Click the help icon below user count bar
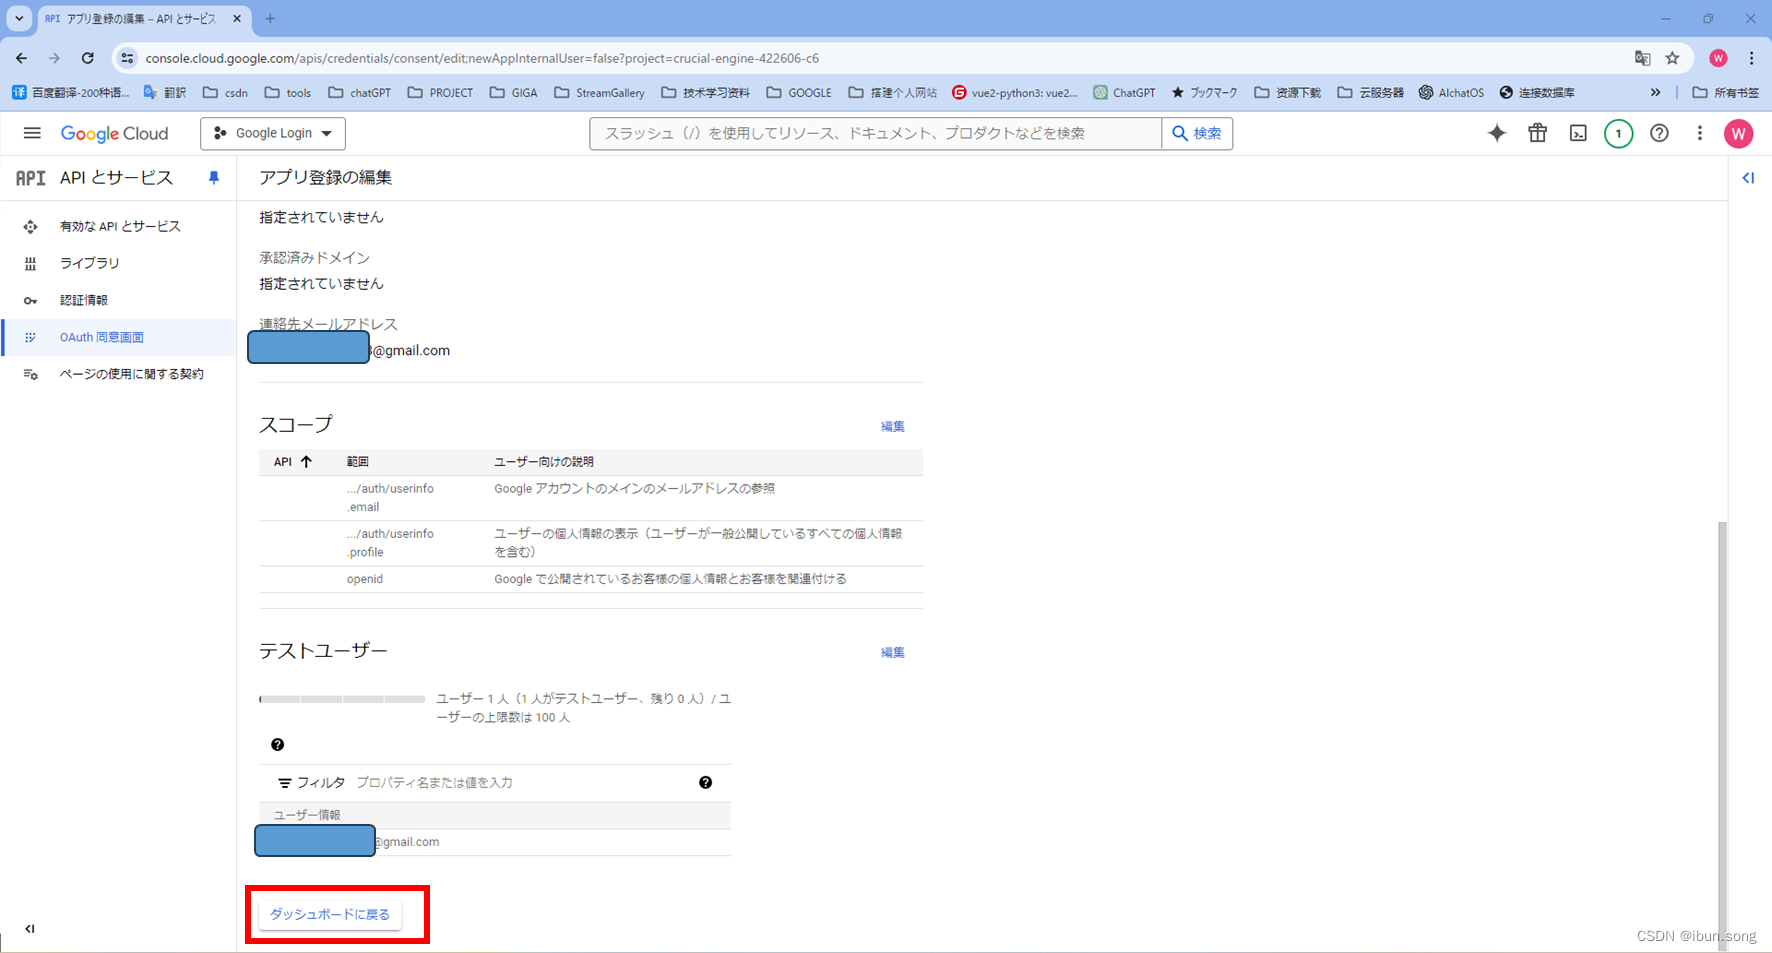This screenshot has width=1772, height=953. pyautogui.click(x=277, y=744)
